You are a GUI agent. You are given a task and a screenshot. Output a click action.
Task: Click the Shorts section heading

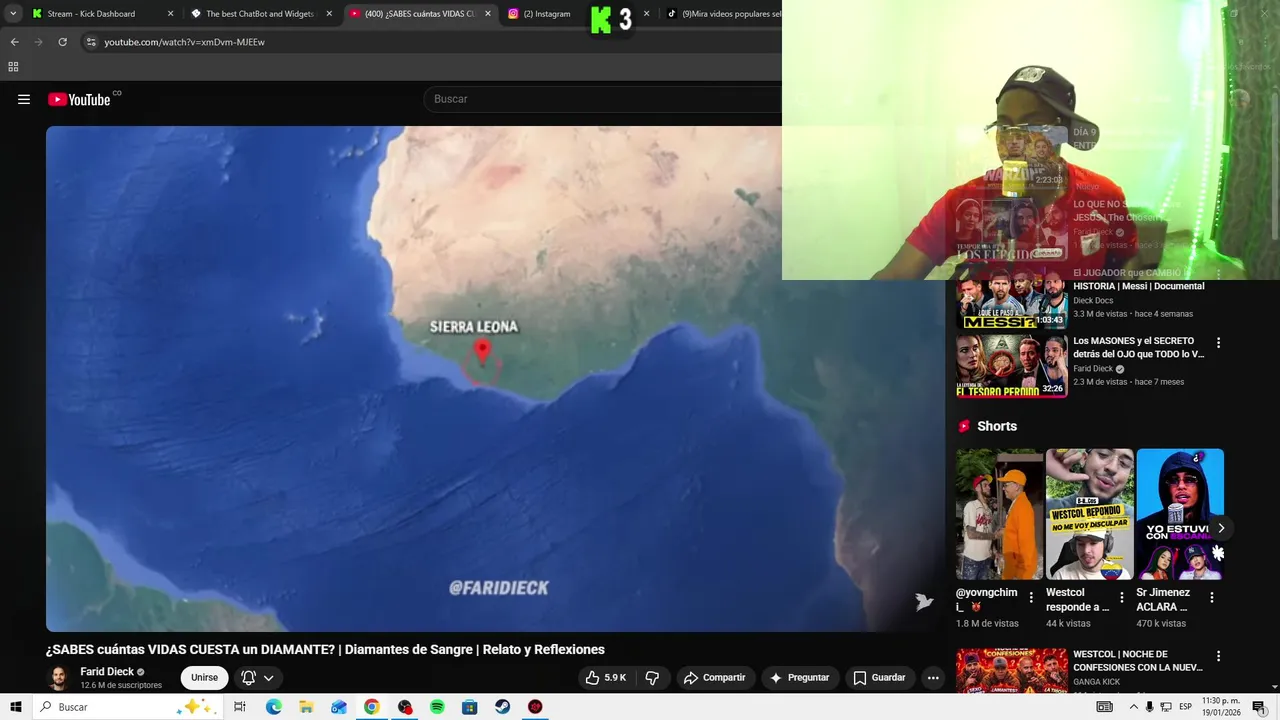point(997,426)
